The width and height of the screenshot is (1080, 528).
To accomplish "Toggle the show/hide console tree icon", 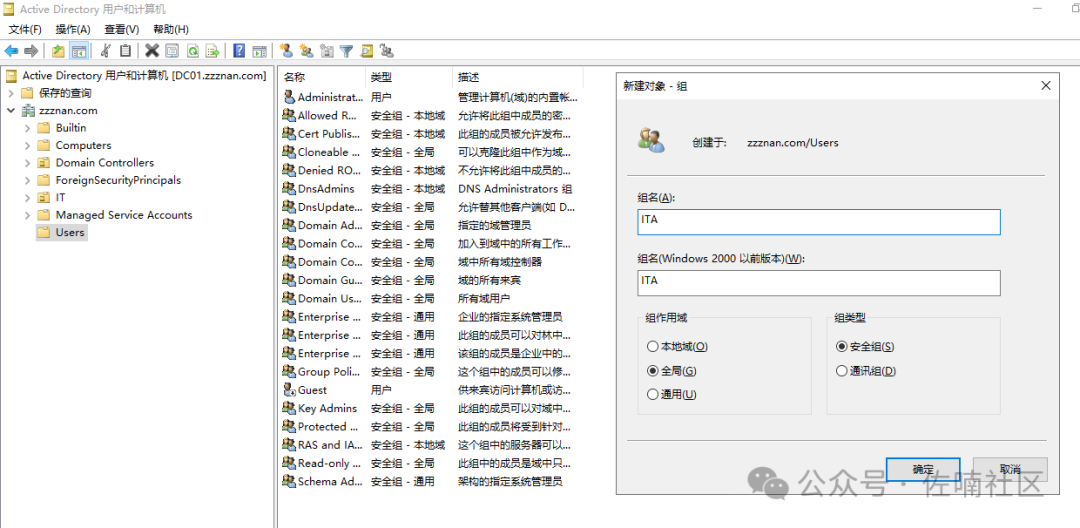I will pyautogui.click(x=80, y=51).
